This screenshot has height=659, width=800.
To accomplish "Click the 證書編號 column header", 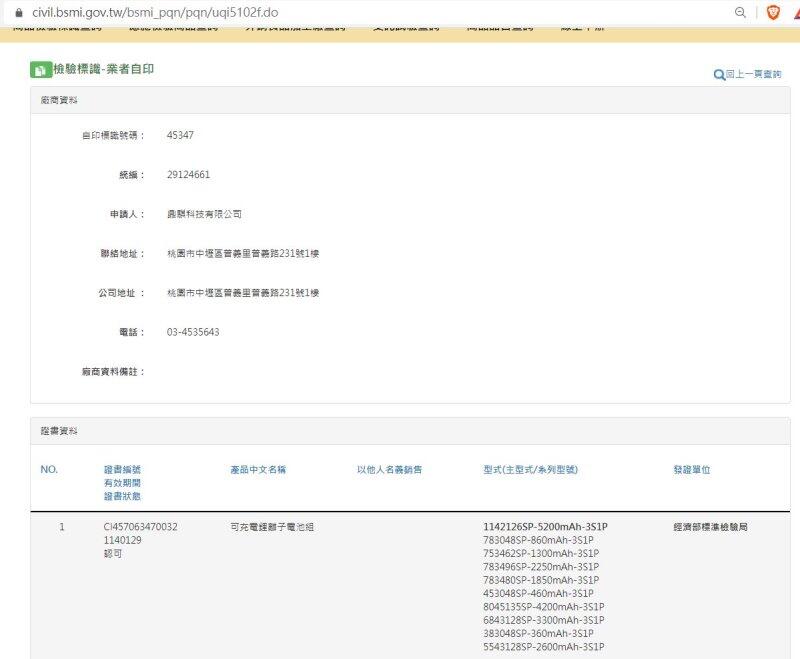I will pos(122,470).
